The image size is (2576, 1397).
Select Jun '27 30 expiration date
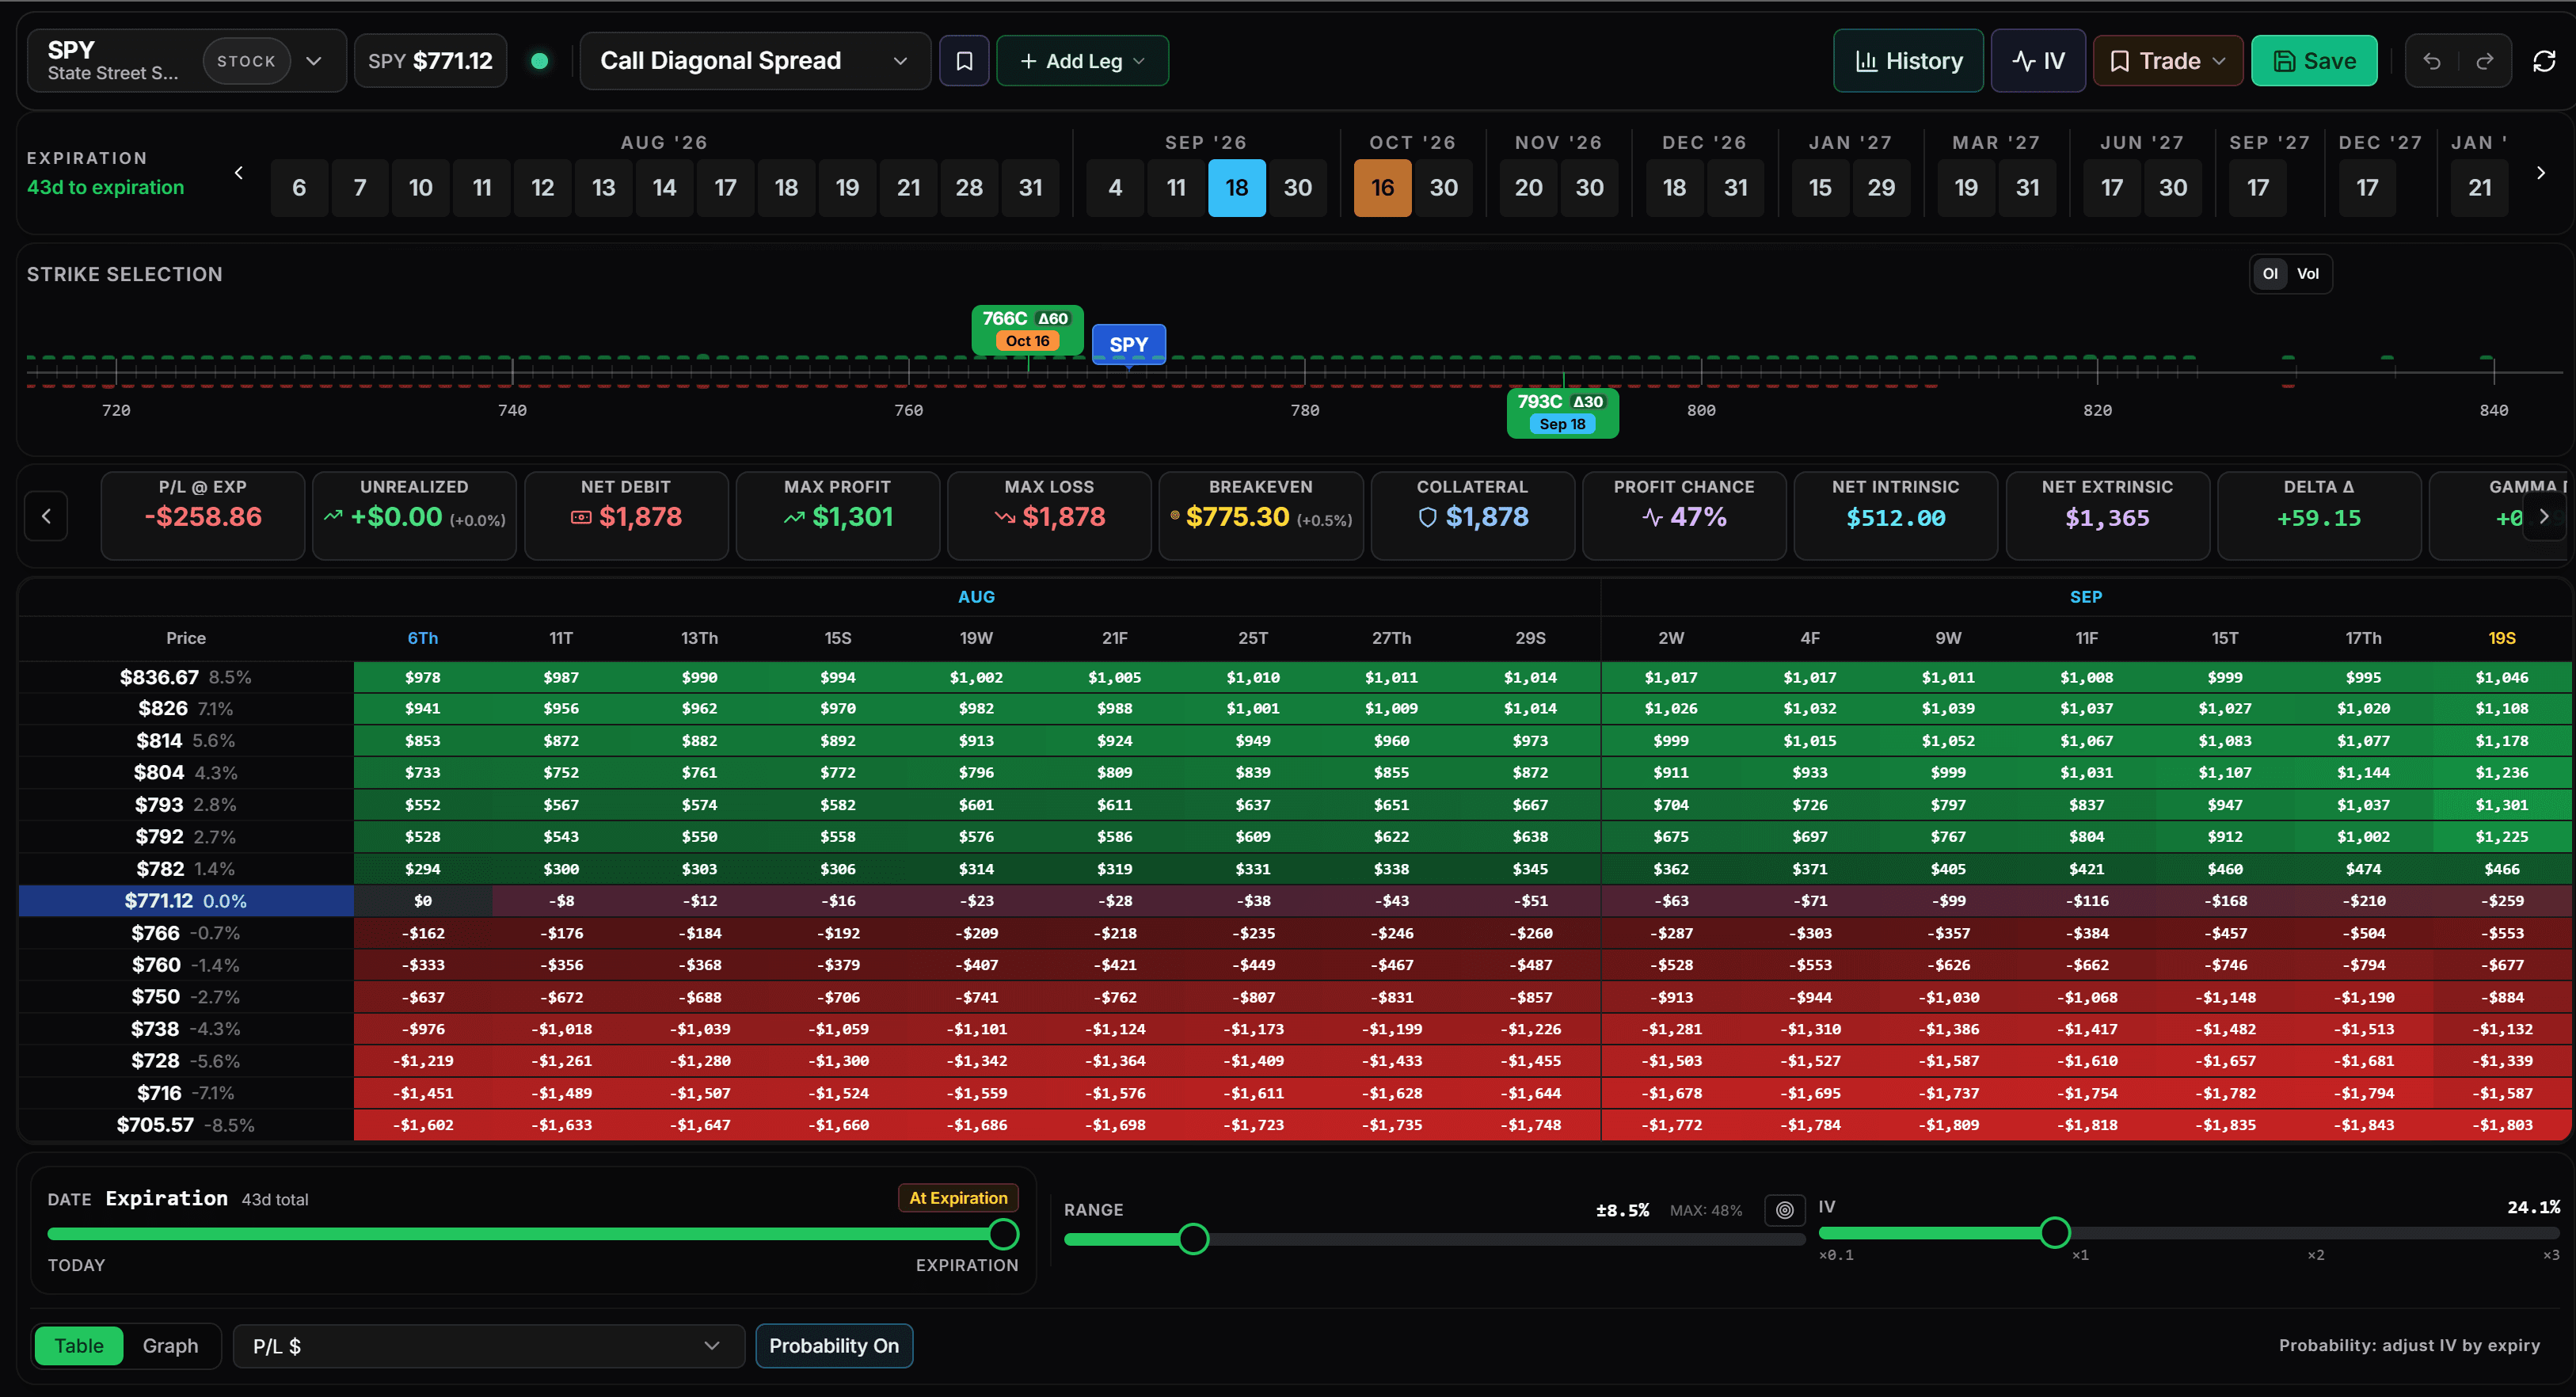pos(2173,188)
